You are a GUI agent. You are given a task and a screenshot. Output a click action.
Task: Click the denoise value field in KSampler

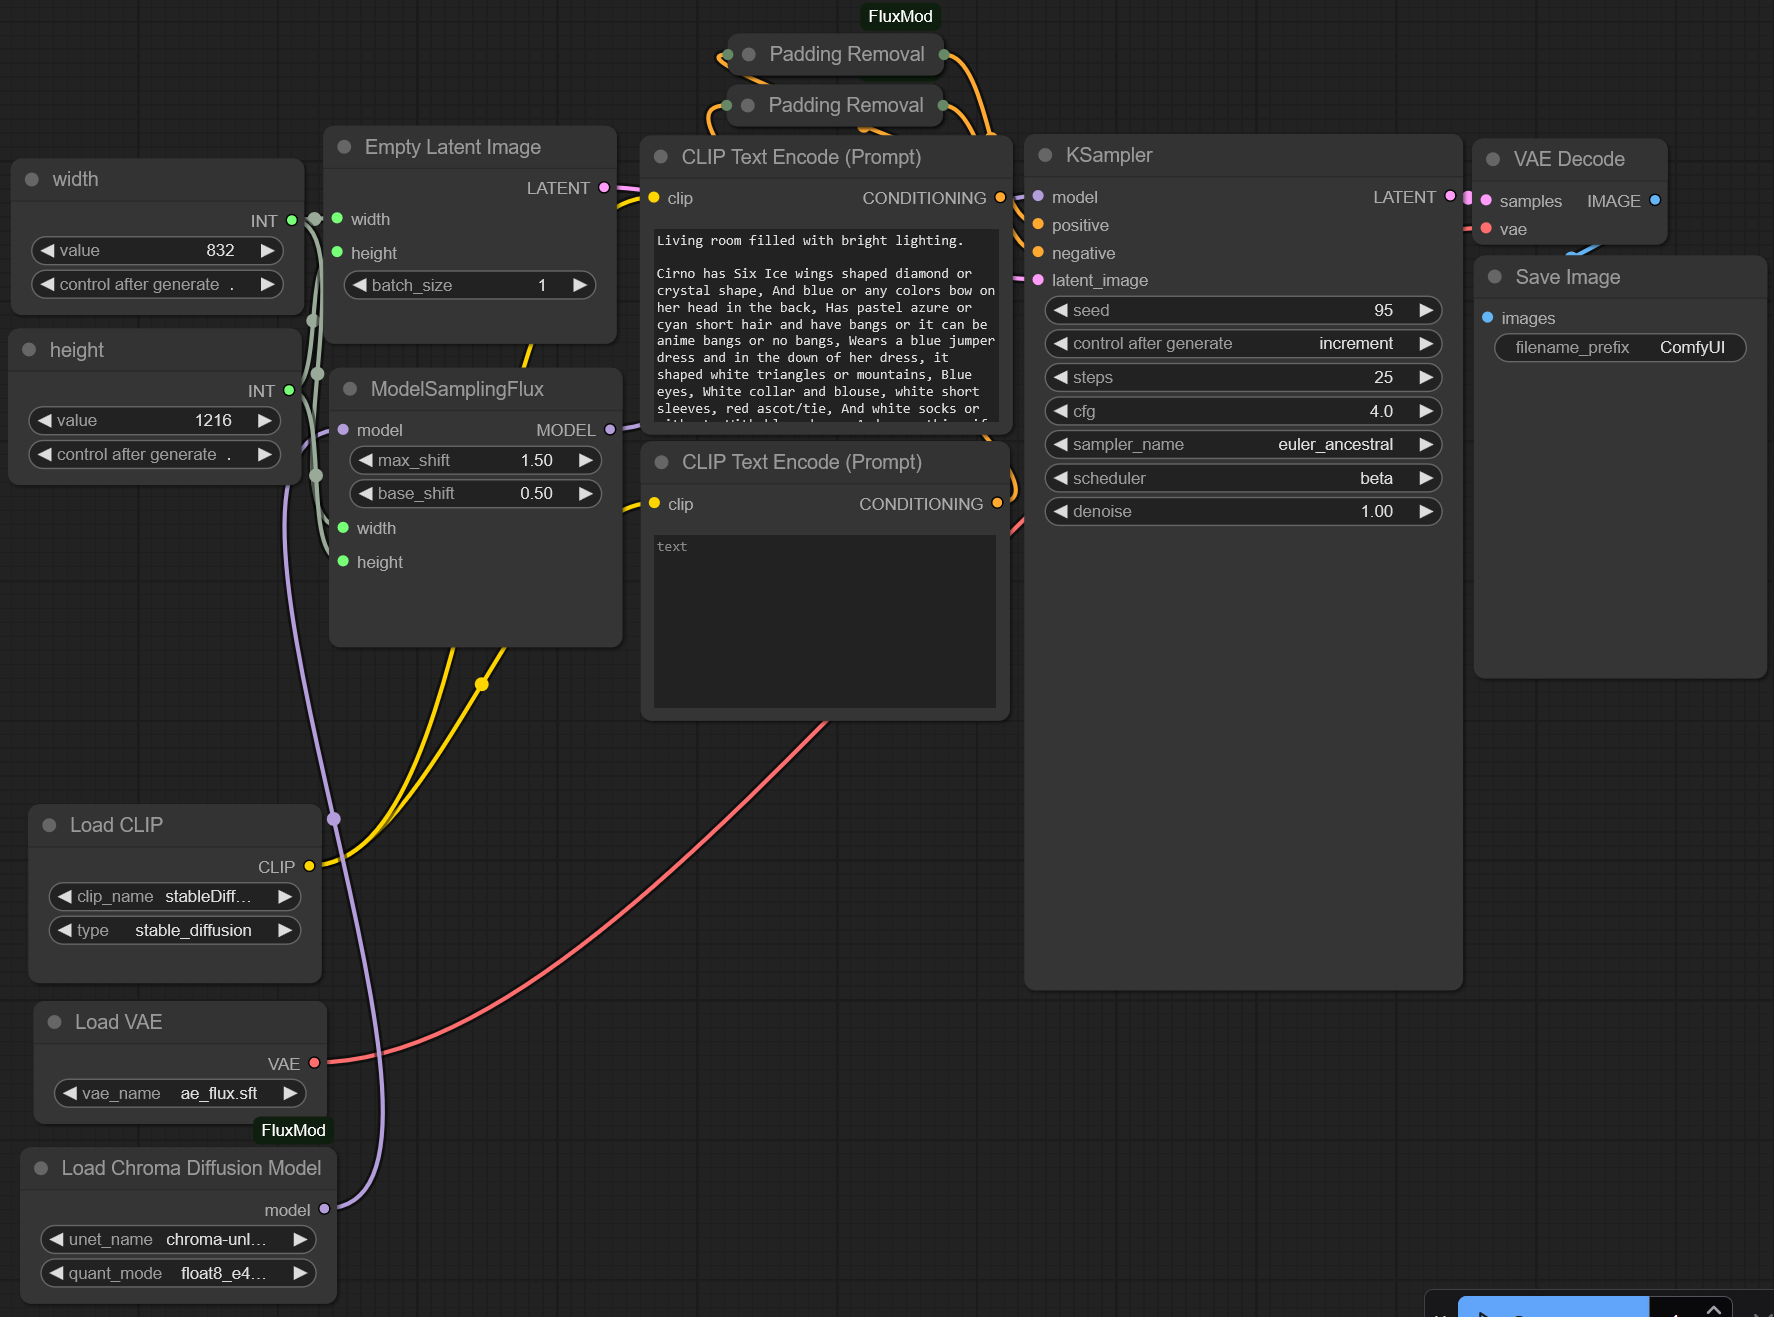[1242, 511]
